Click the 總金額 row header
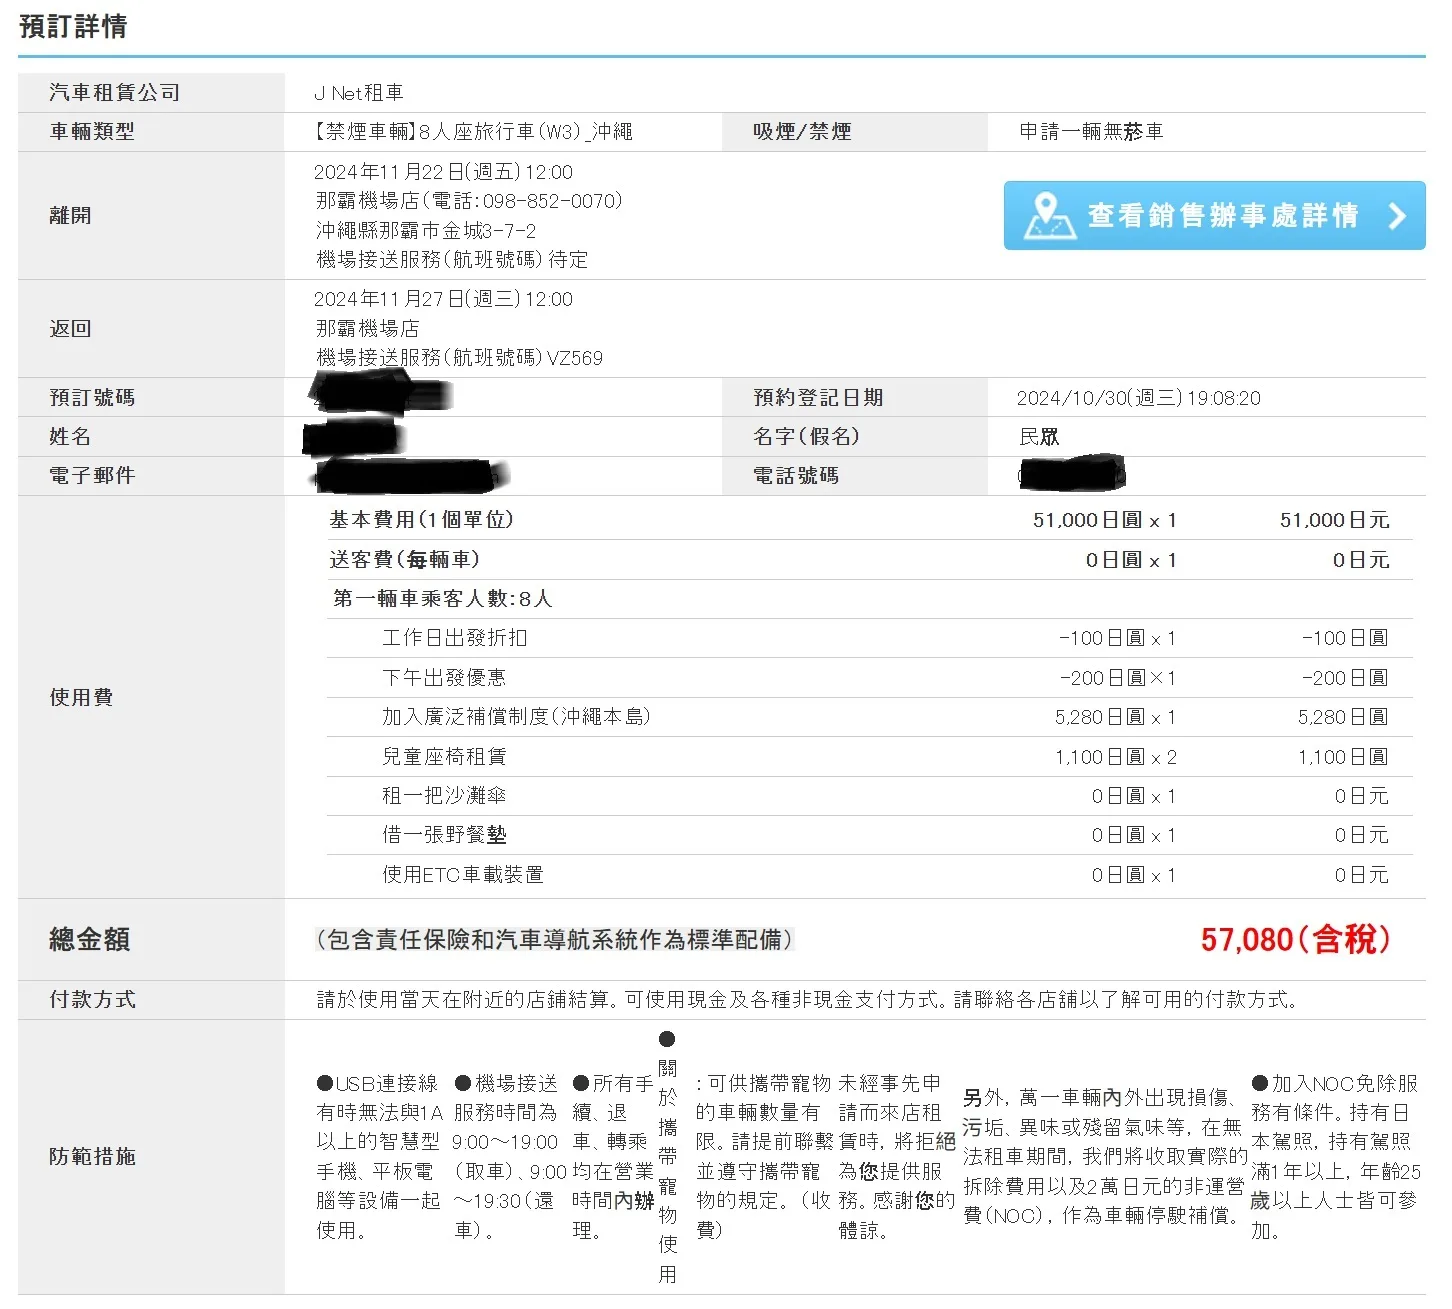This screenshot has width=1452, height=1309. click(x=90, y=940)
